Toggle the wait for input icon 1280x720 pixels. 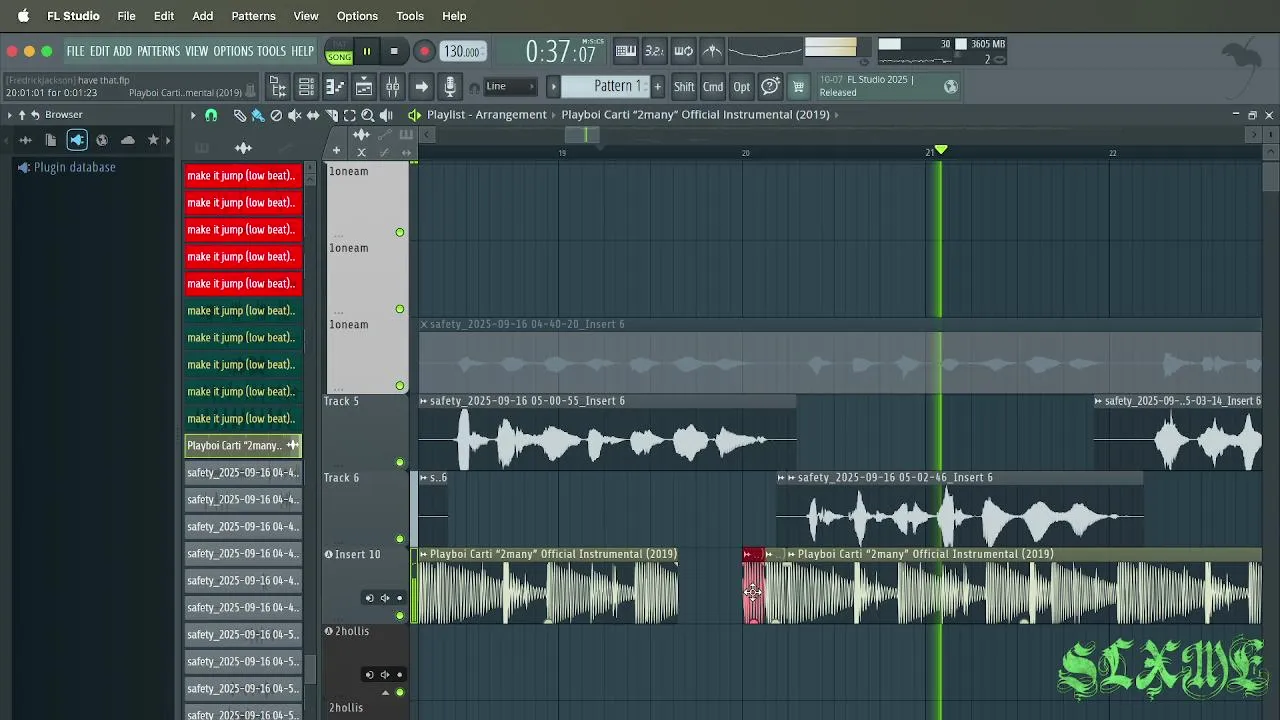click(683, 51)
